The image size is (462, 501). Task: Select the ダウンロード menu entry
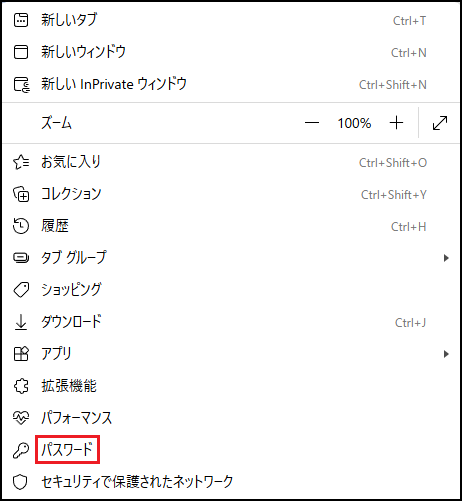71,322
